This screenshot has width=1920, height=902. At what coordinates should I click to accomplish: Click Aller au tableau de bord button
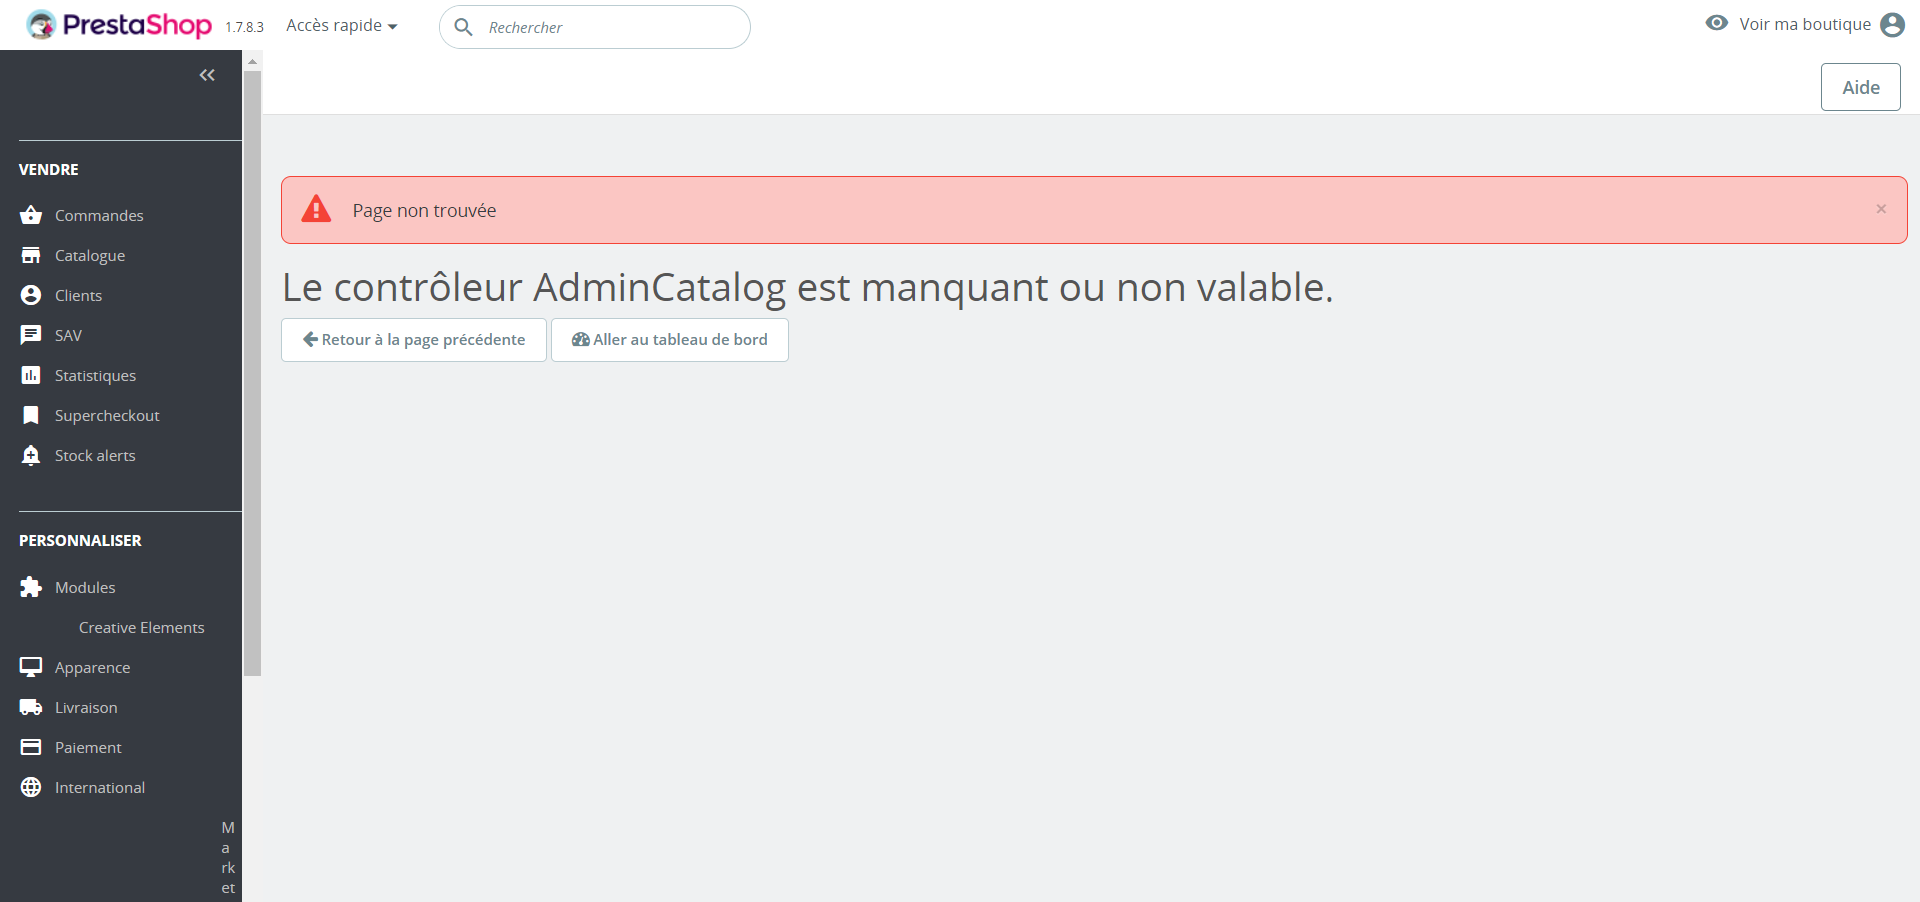pyautogui.click(x=670, y=340)
